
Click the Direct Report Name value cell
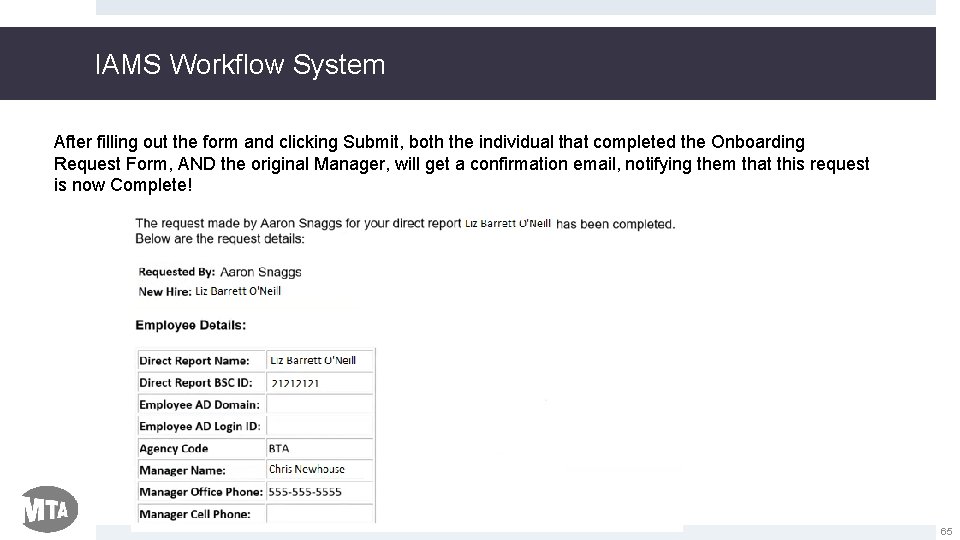tap(320, 360)
